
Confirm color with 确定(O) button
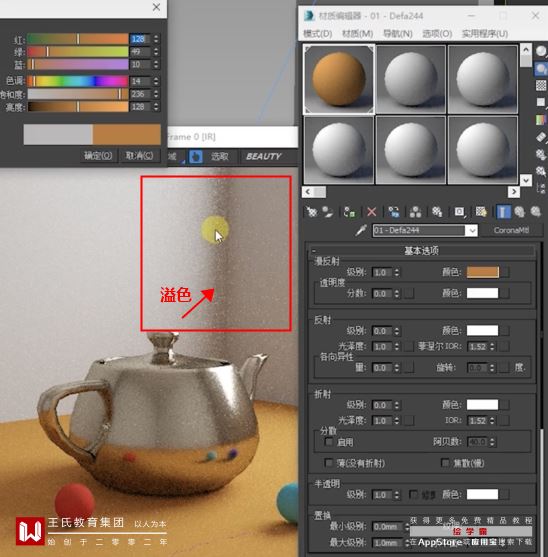(98, 156)
